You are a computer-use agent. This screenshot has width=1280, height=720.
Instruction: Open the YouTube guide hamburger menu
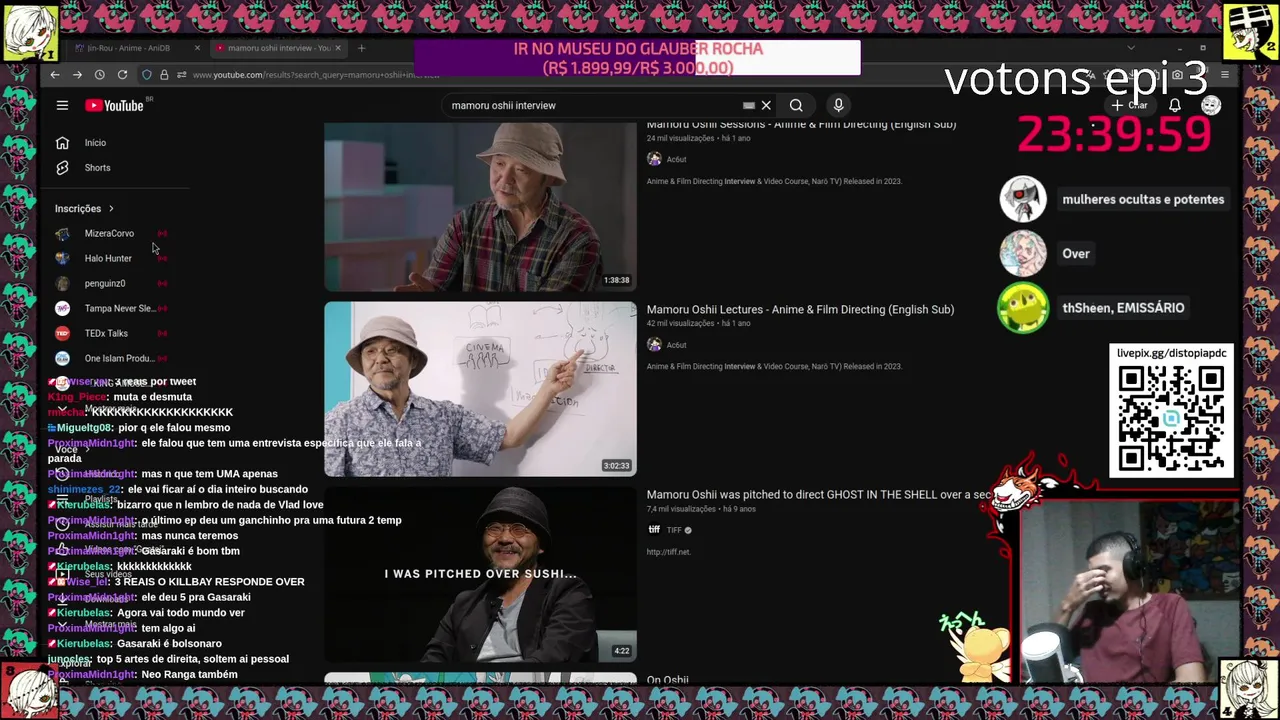(62, 105)
